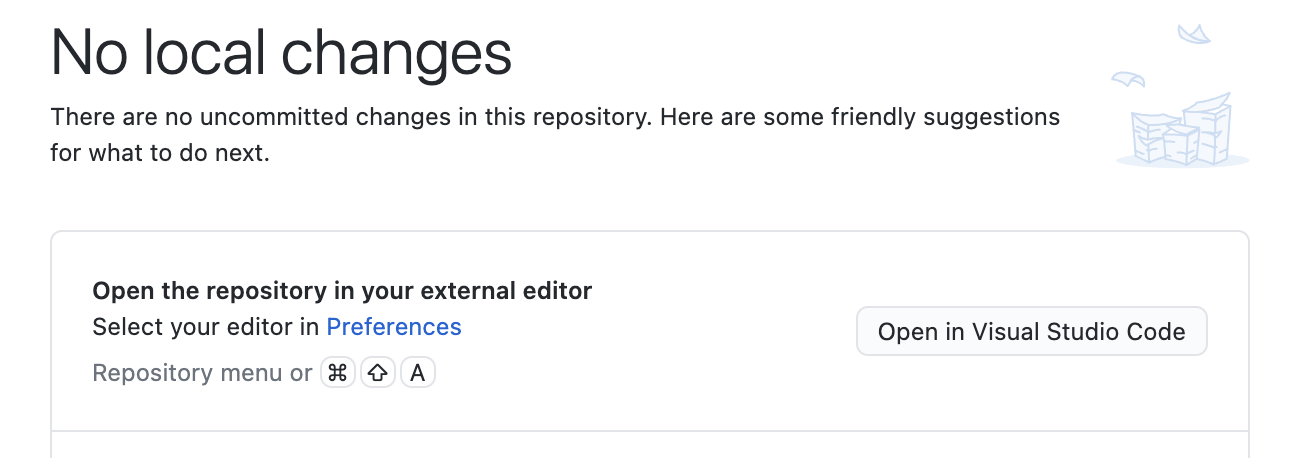Click the letter A keycap
The height and width of the screenshot is (458, 1302).
click(x=418, y=373)
